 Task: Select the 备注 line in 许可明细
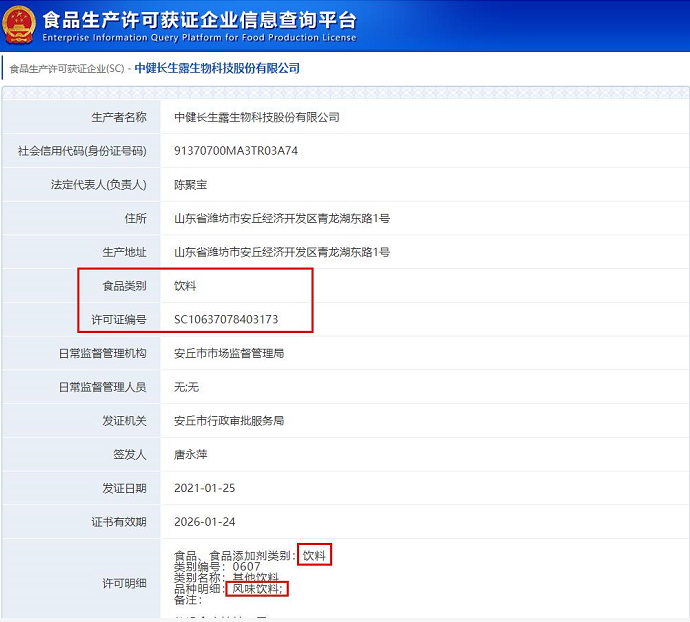188,600
